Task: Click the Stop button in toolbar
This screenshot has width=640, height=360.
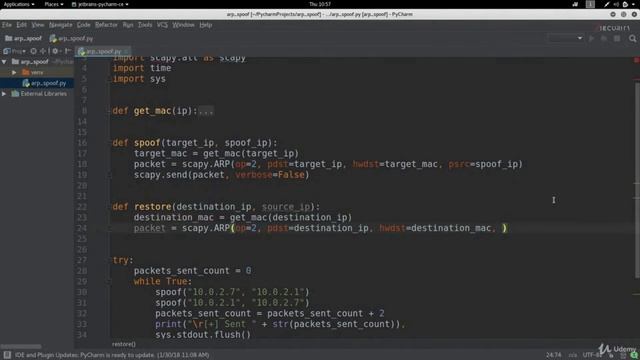Action: (x=617, y=38)
